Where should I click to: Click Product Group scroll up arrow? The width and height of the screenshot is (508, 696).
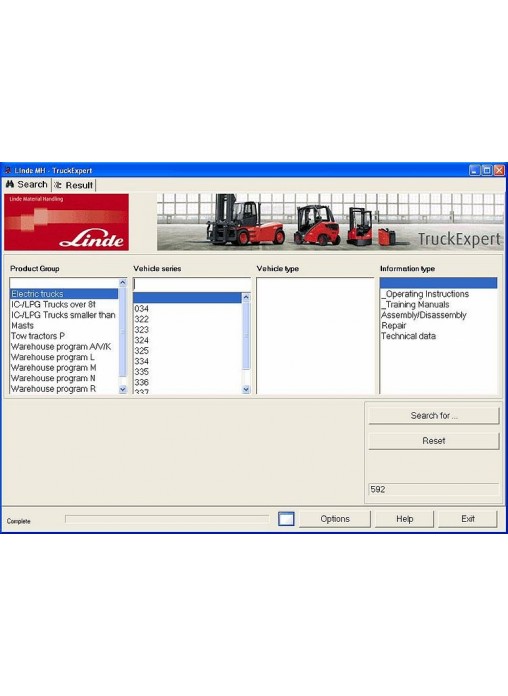(x=123, y=283)
